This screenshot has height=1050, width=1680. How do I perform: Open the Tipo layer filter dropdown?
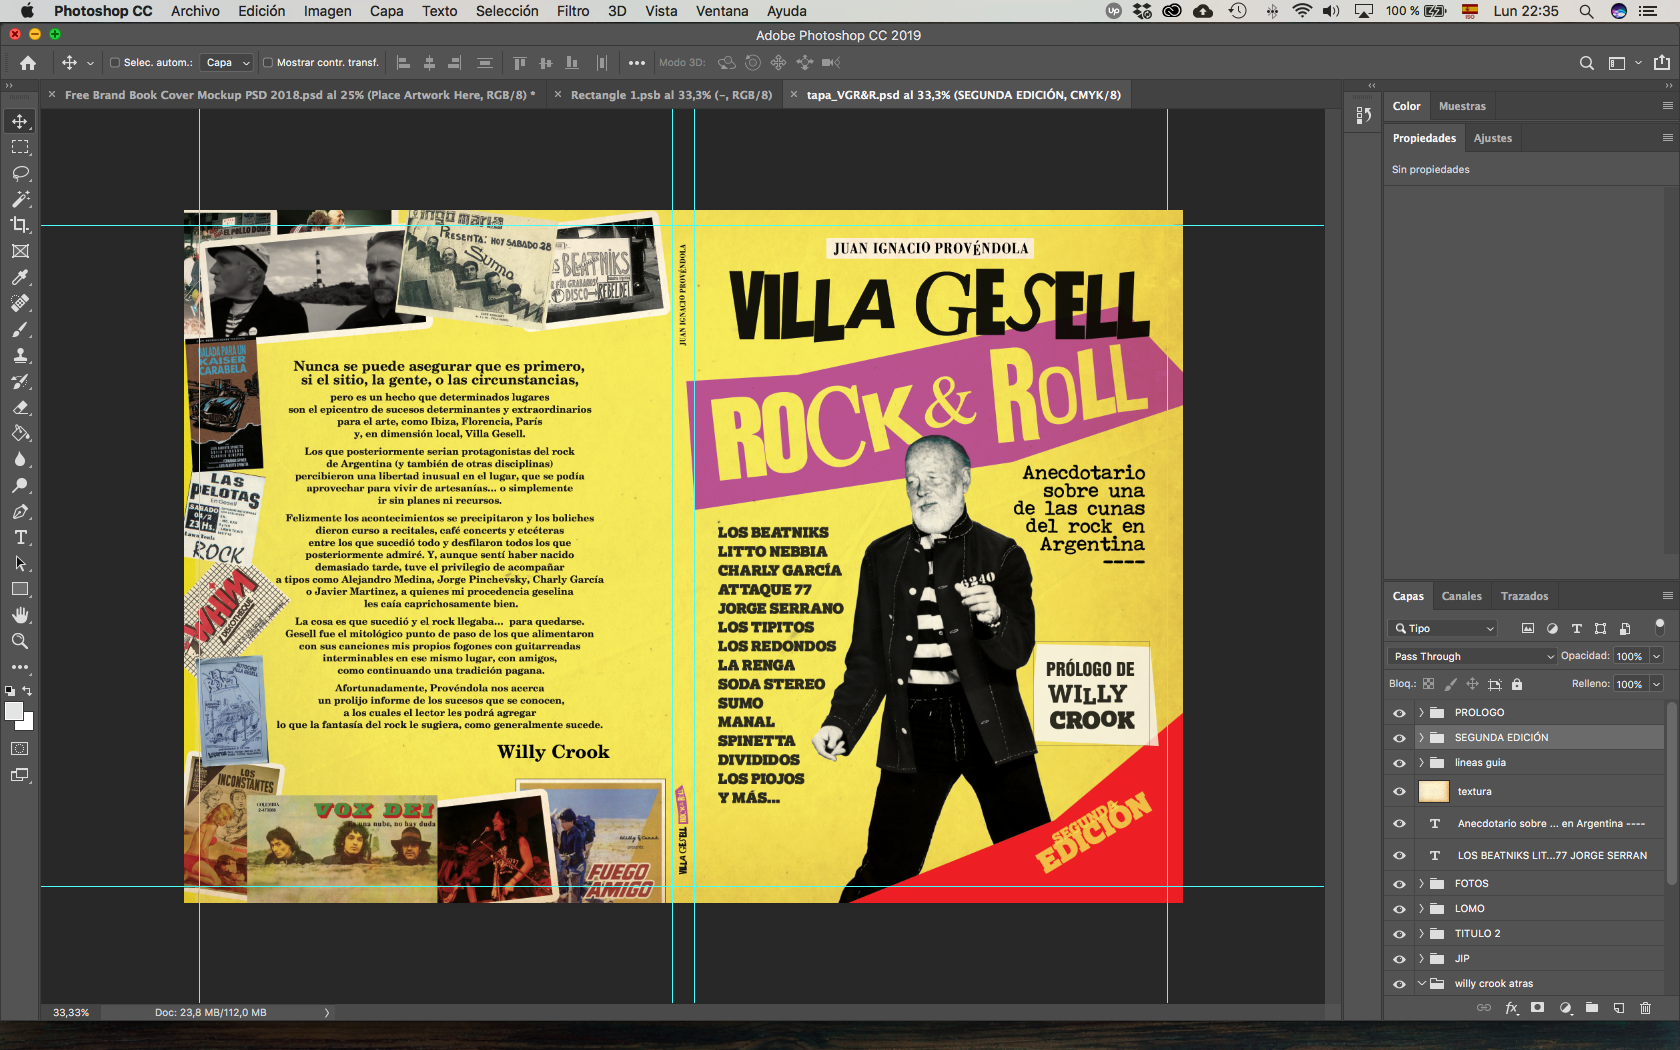[1444, 628]
